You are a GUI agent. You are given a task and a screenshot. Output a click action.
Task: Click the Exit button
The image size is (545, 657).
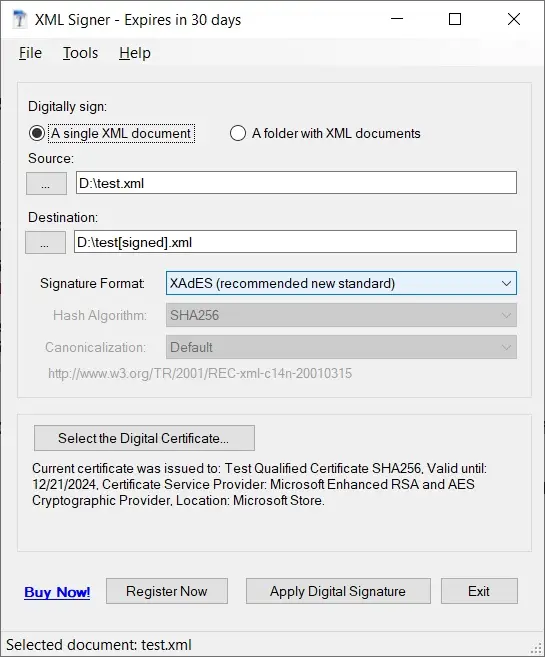479,591
